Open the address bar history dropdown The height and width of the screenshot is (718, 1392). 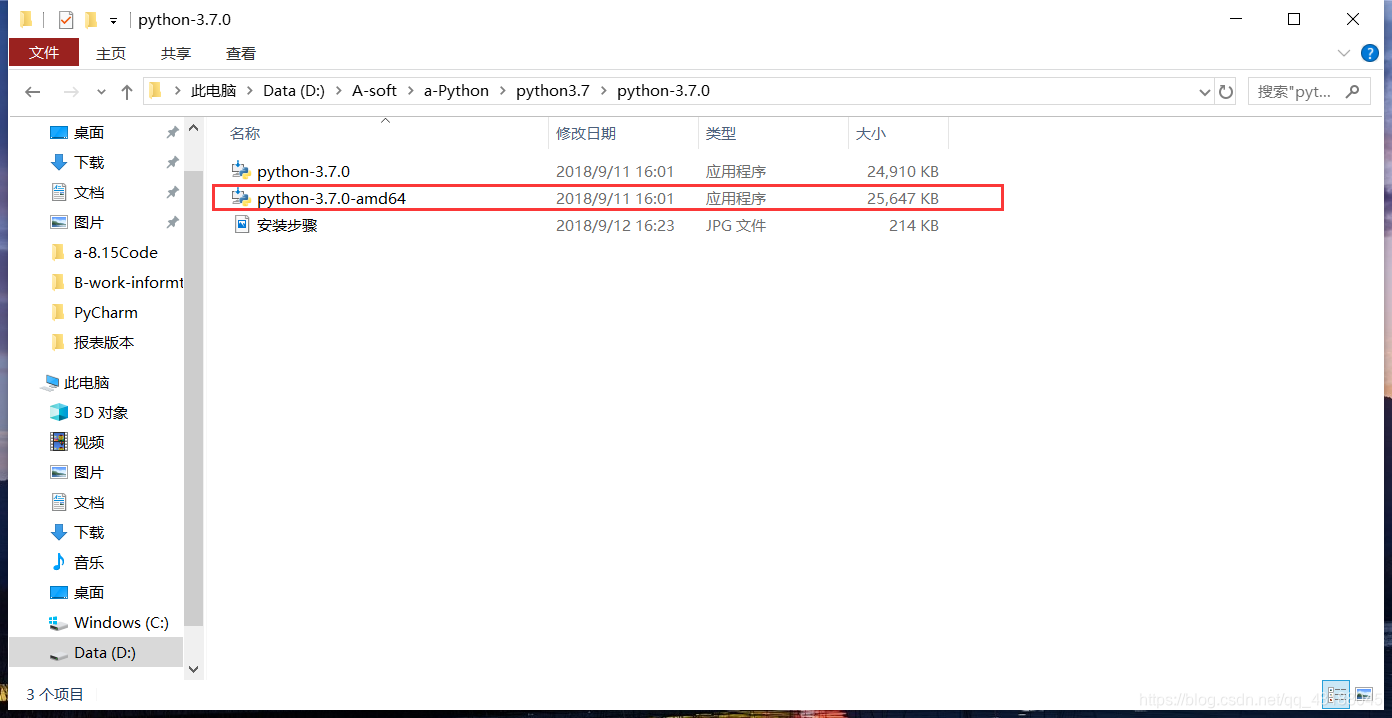point(1204,91)
